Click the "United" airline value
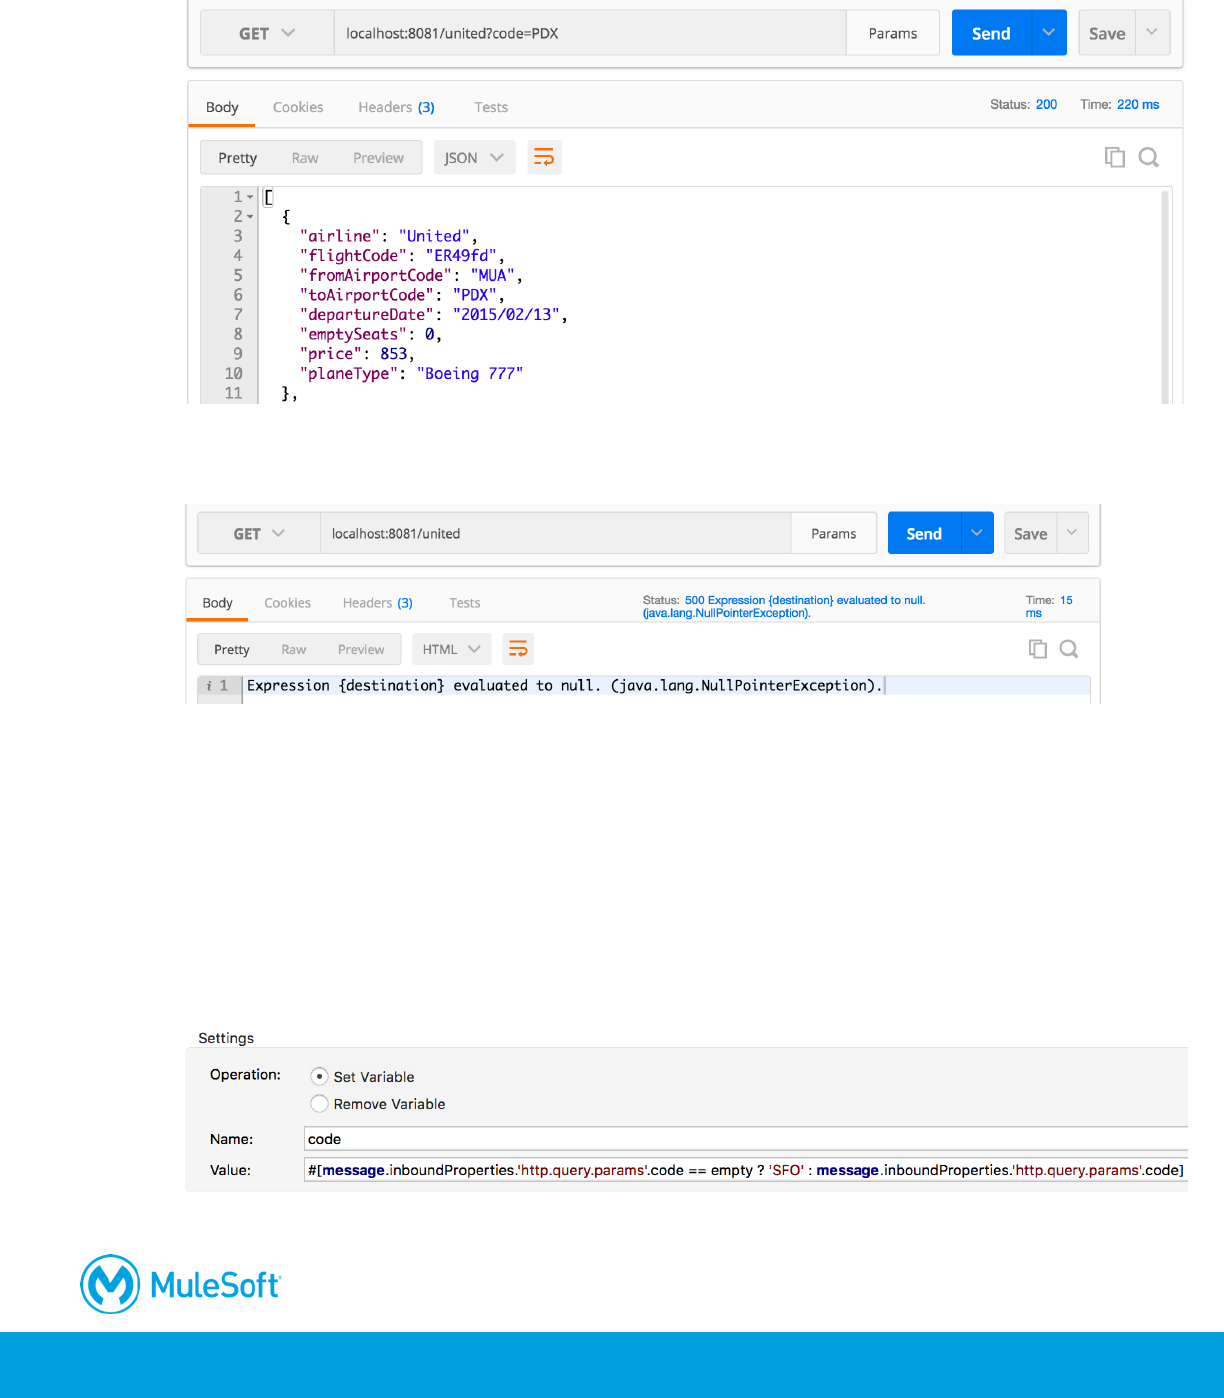1224x1398 pixels. pyautogui.click(x=435, y=236)
